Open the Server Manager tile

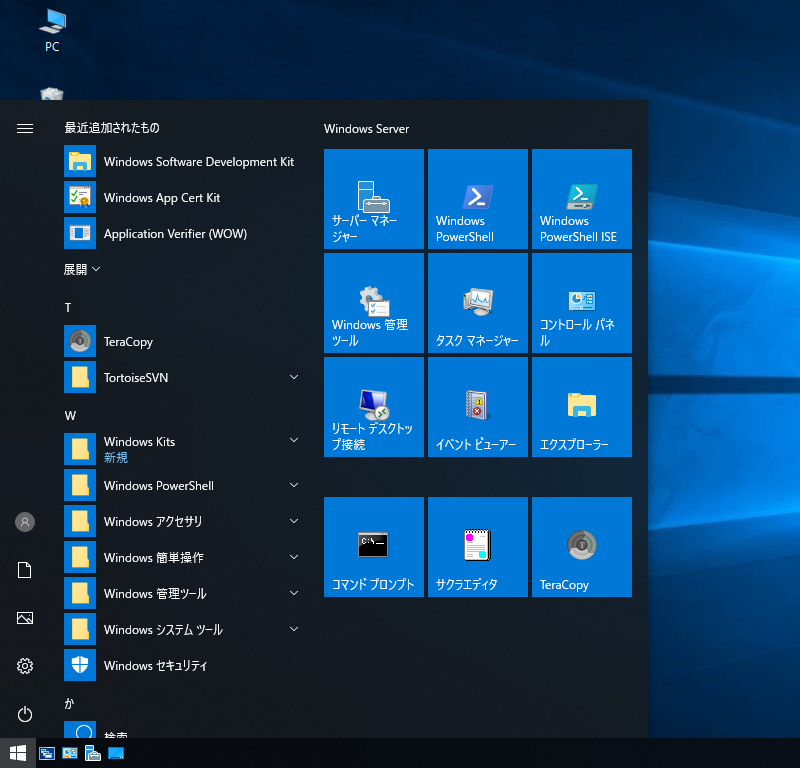click(x=373, y=199)
